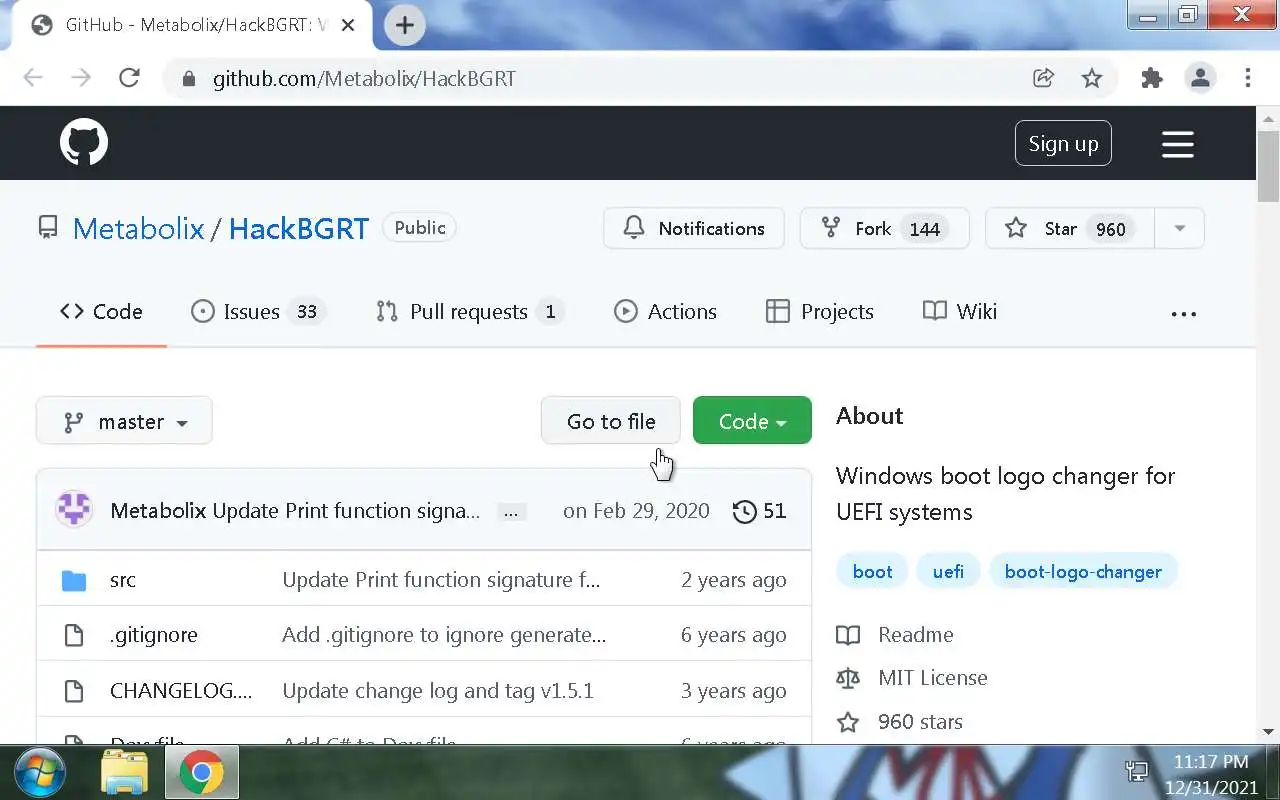Viewport: 1280px width, 800px height.
Task: Open the Star lists dropdown arrow
Action: coord(1179,229)
